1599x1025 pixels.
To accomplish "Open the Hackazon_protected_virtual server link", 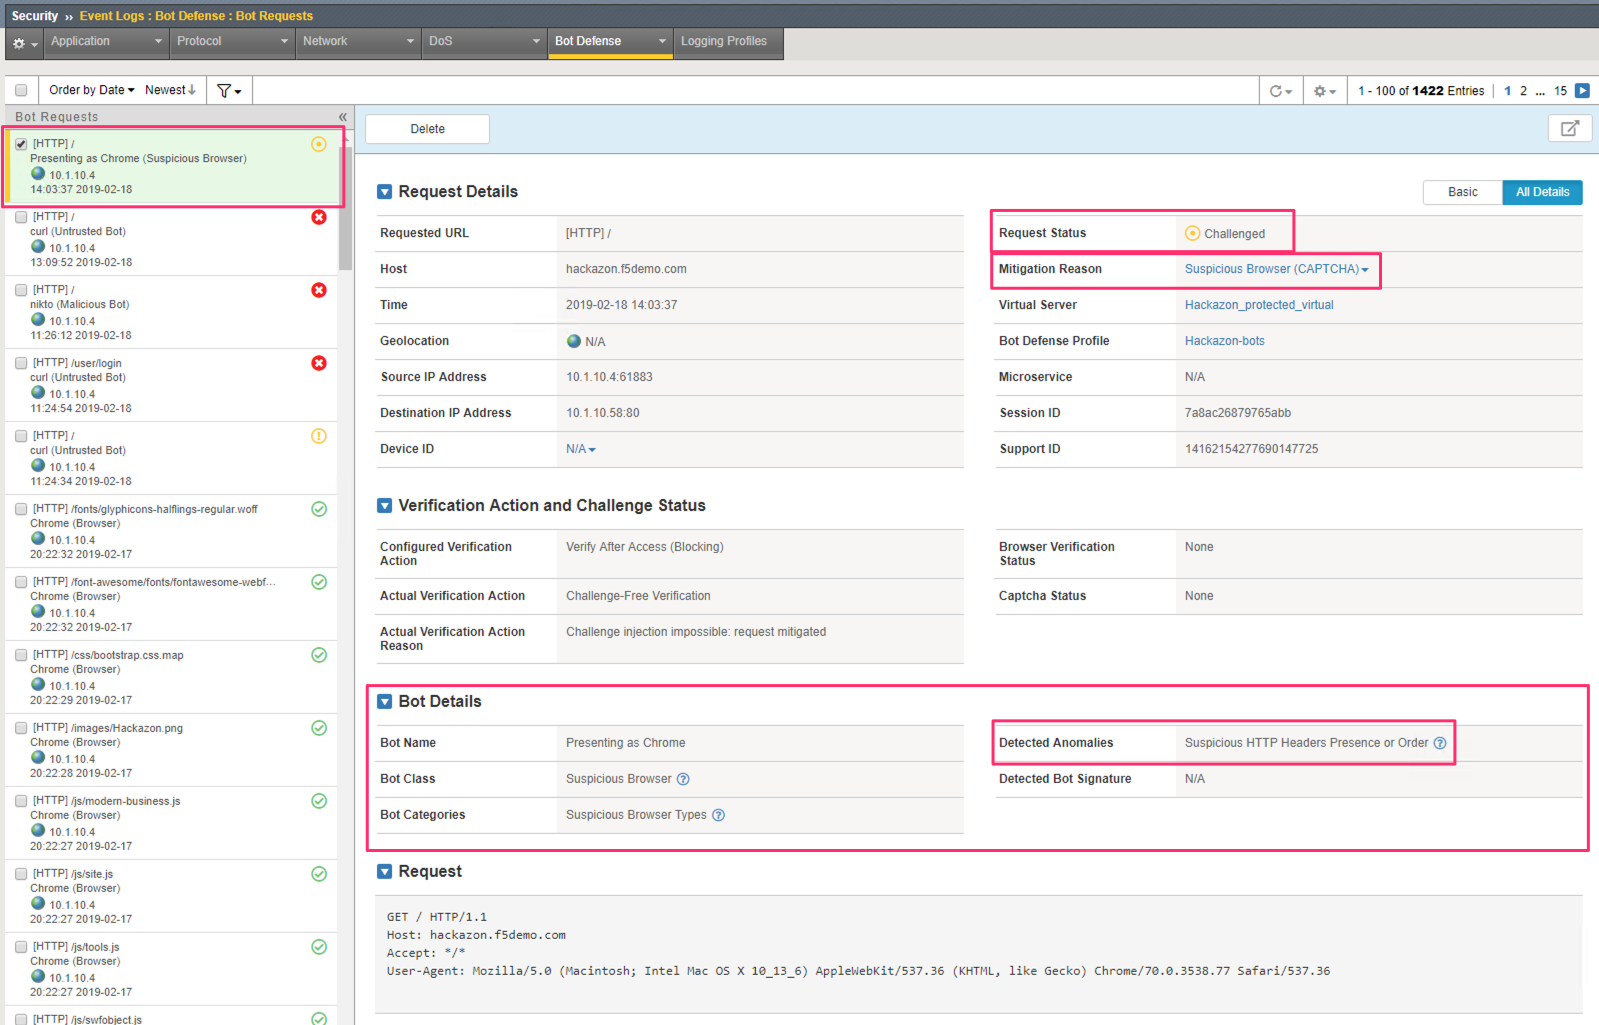I will (1259, 305).
